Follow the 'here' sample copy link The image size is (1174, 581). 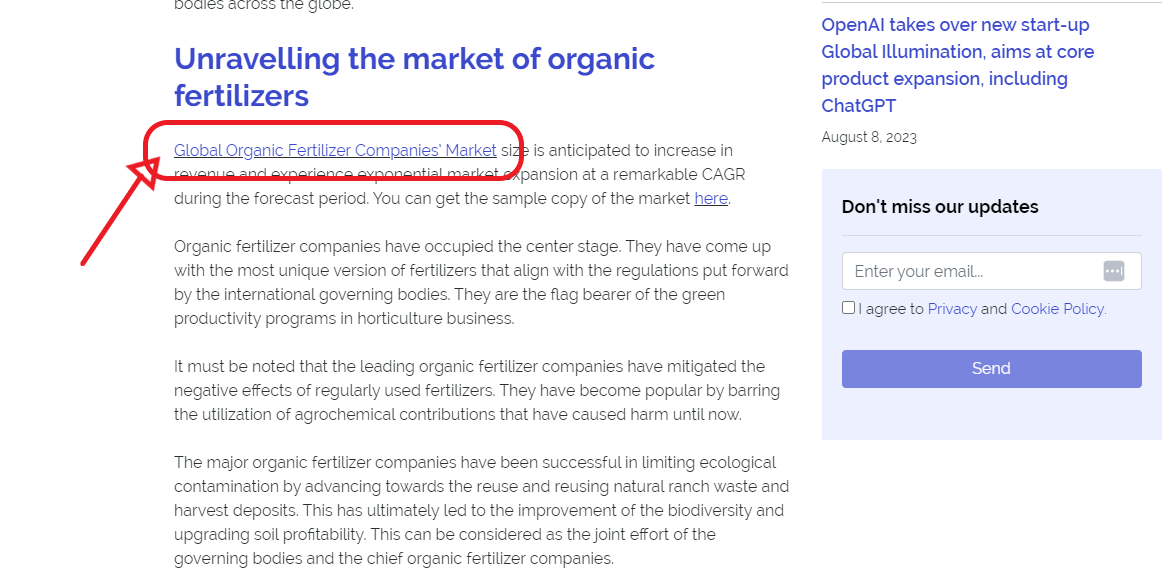[711, 198]
